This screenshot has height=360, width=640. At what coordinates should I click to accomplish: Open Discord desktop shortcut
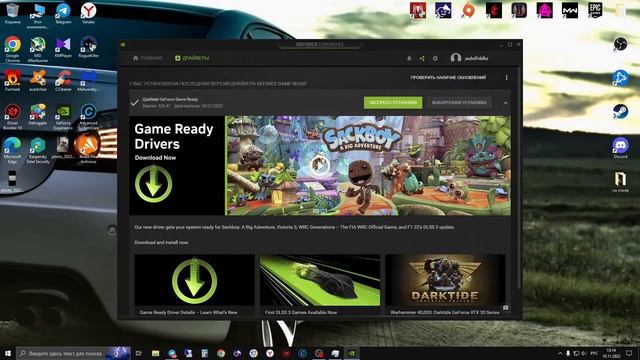[x=620, y=148]
